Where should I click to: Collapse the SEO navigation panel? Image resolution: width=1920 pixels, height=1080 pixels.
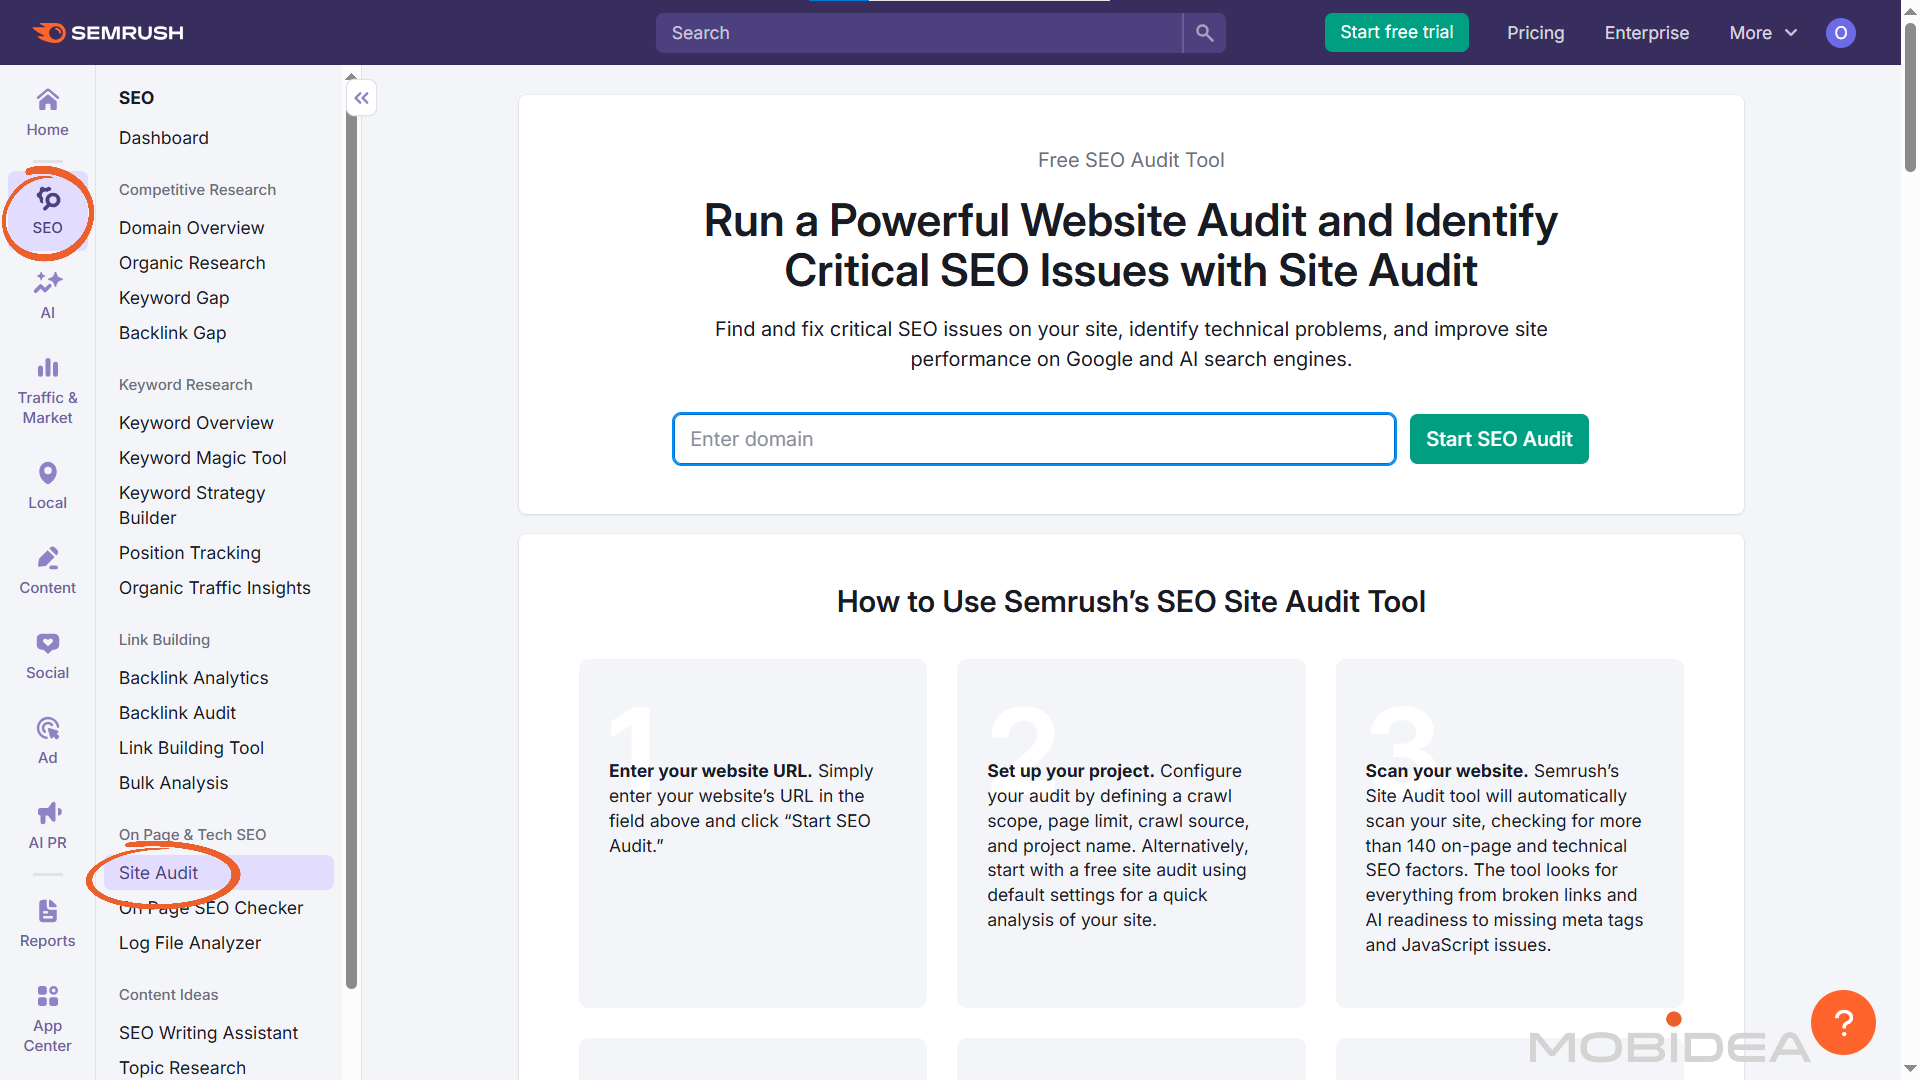coord(361,97)
